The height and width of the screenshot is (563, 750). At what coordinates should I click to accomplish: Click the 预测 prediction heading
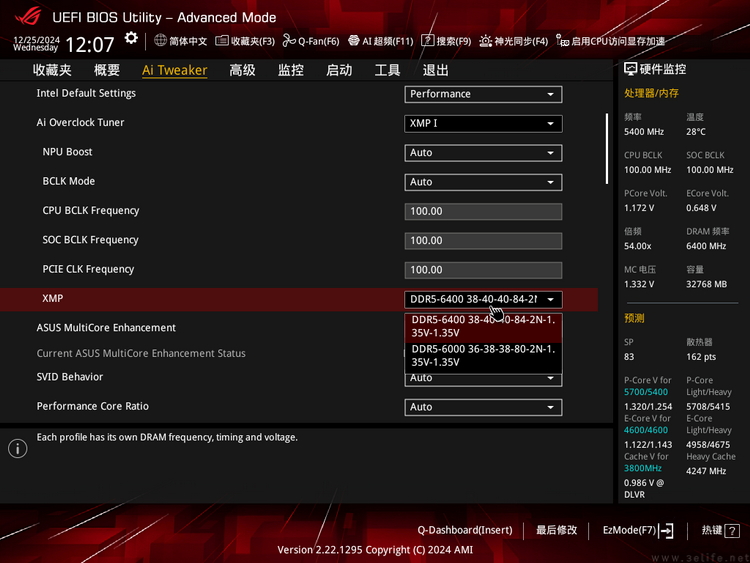pyautogui.click(x=634, y=318)
